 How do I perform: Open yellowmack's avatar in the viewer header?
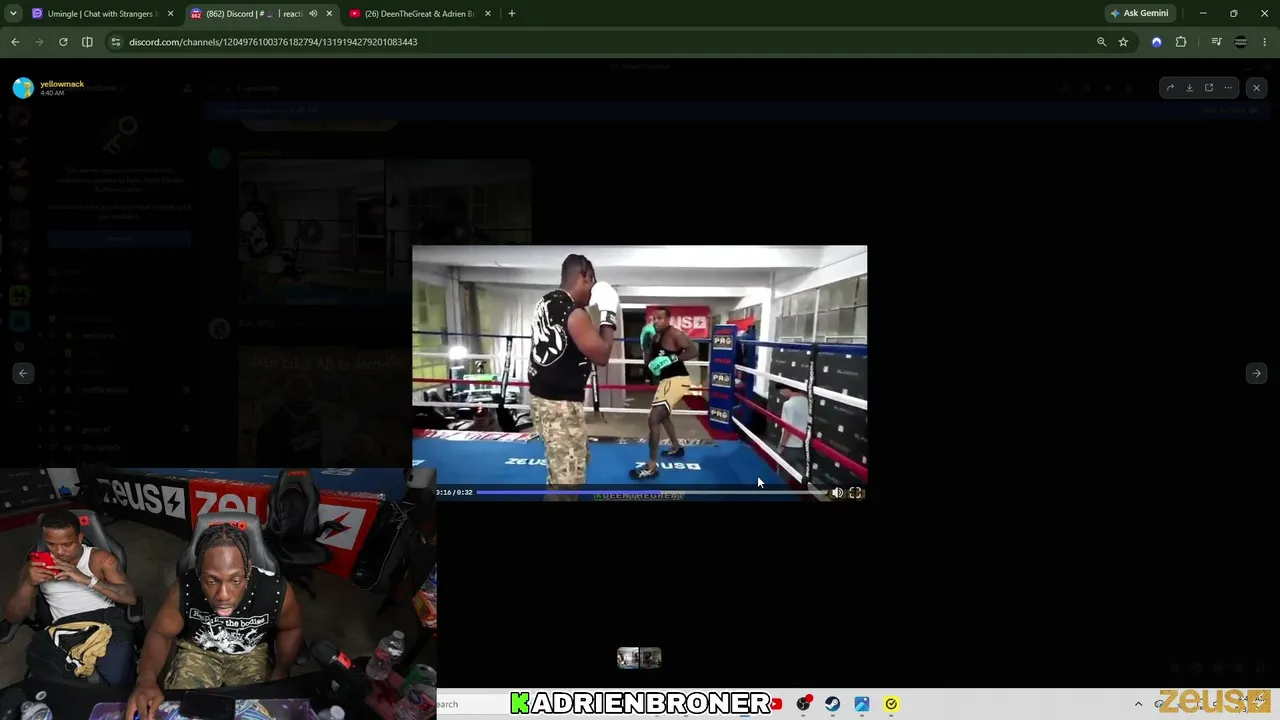[x=23, y=88]
